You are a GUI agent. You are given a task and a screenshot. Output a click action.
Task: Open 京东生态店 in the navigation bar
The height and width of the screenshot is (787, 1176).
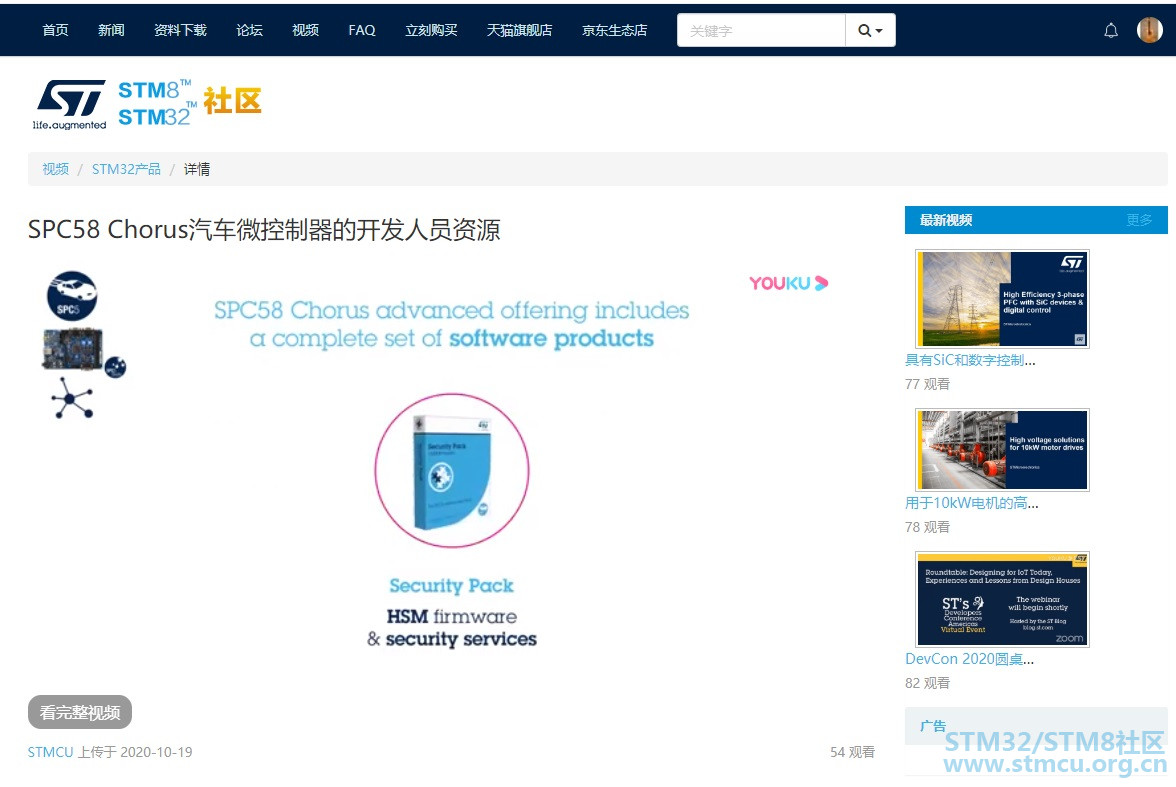pos(614,30)
